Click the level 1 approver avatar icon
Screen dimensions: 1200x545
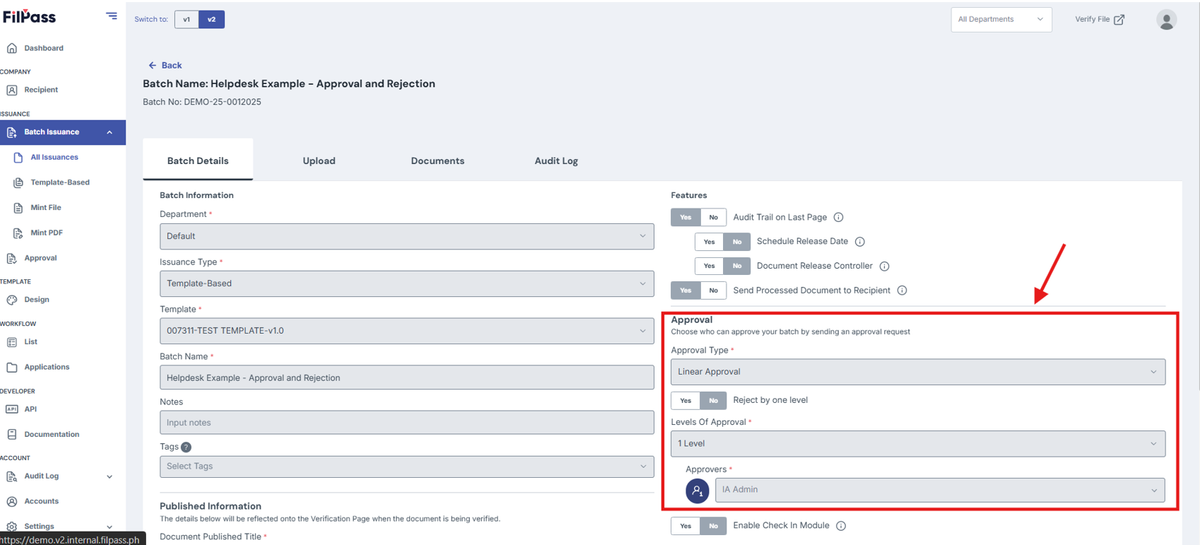click(x=697, y=490)
